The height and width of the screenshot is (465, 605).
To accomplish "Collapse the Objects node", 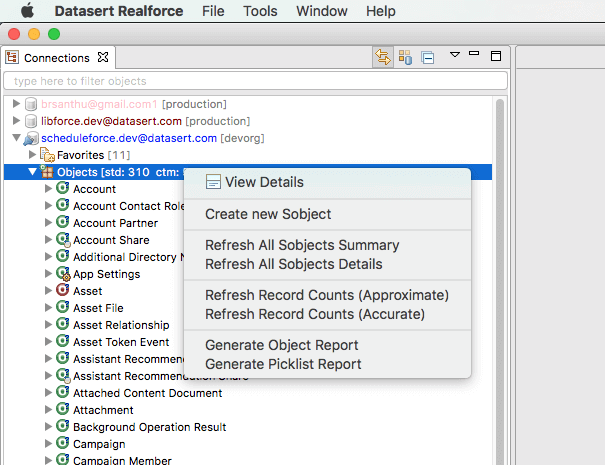I will click(x=32, y=171).
